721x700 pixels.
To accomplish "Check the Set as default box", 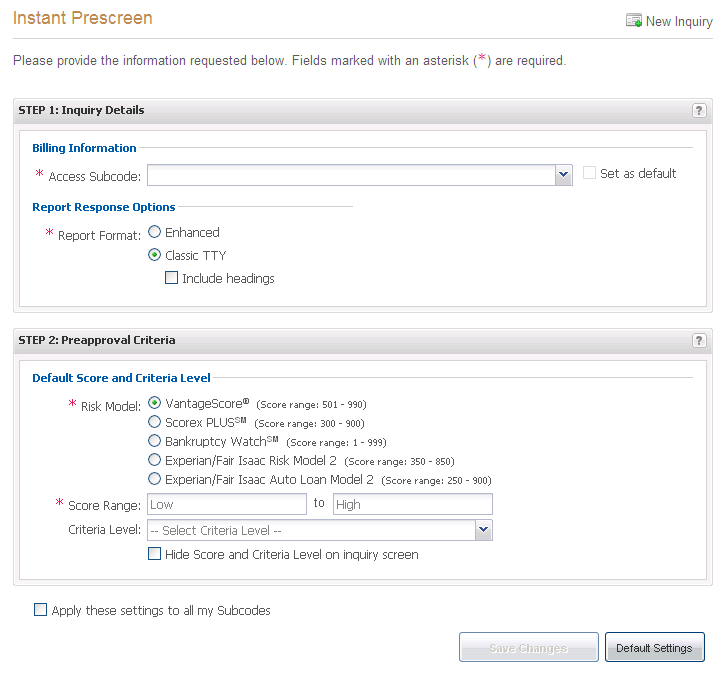I will [590, 173].
